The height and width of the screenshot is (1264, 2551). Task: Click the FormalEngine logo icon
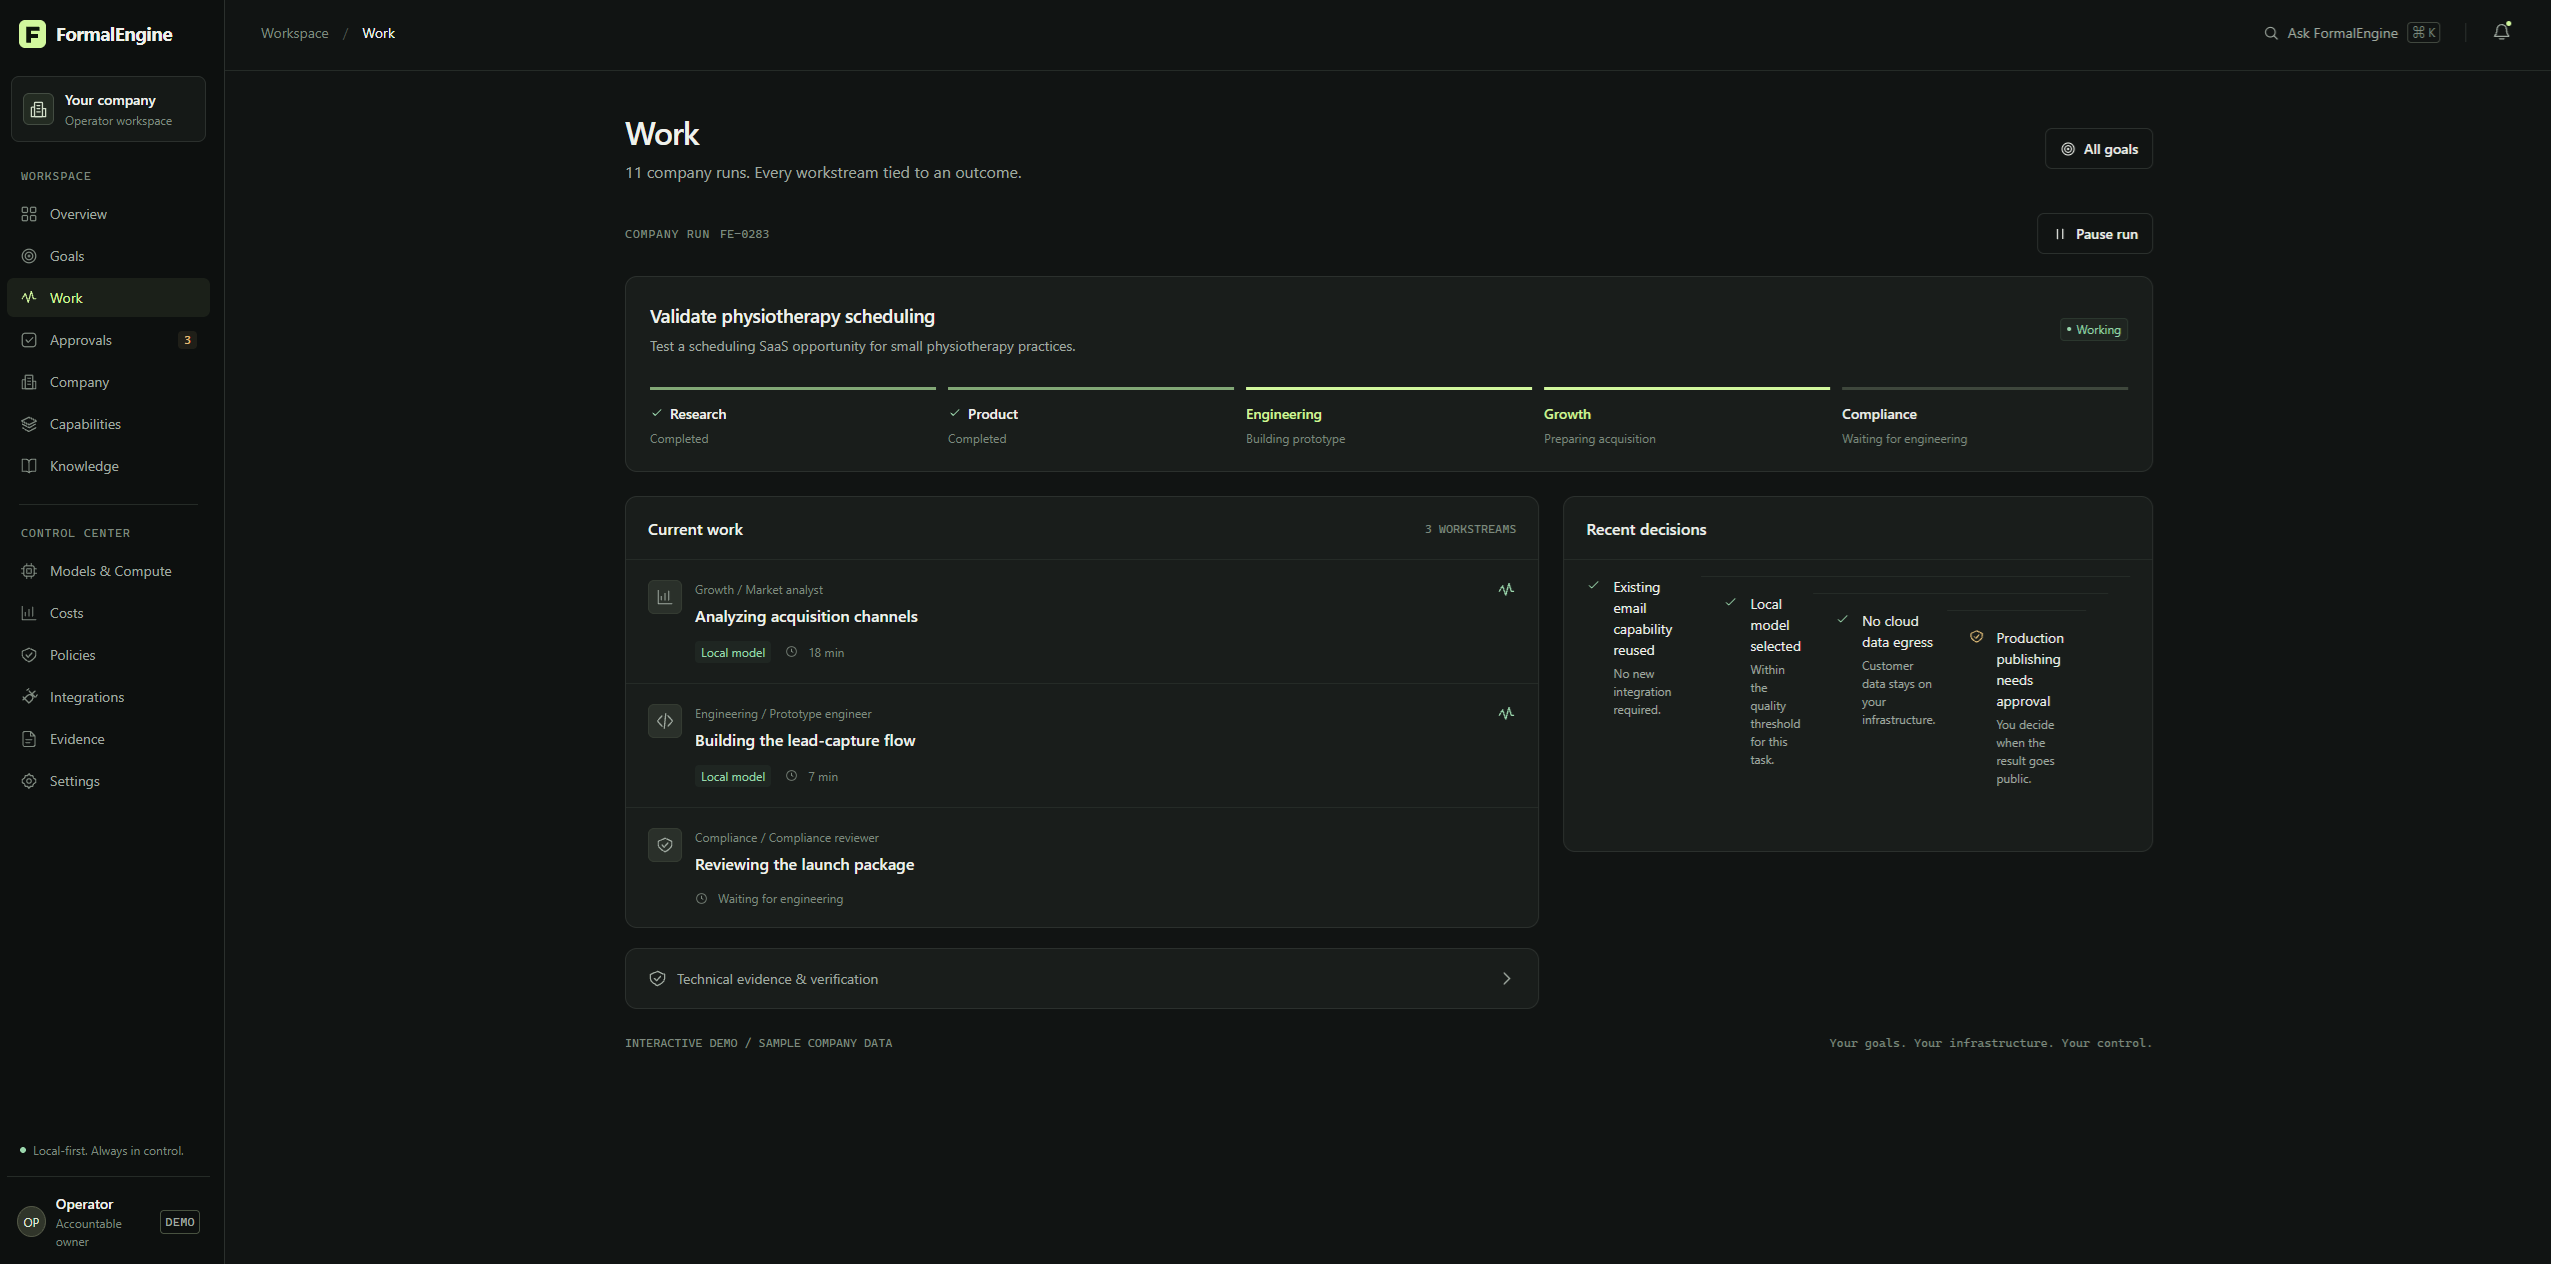tap(32, 34)
